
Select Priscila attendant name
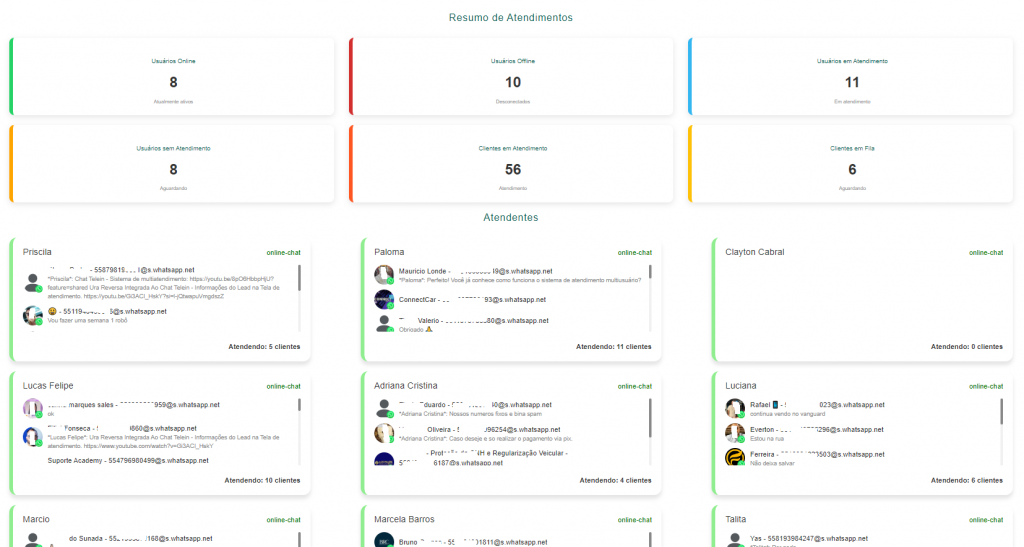(37, 252)
